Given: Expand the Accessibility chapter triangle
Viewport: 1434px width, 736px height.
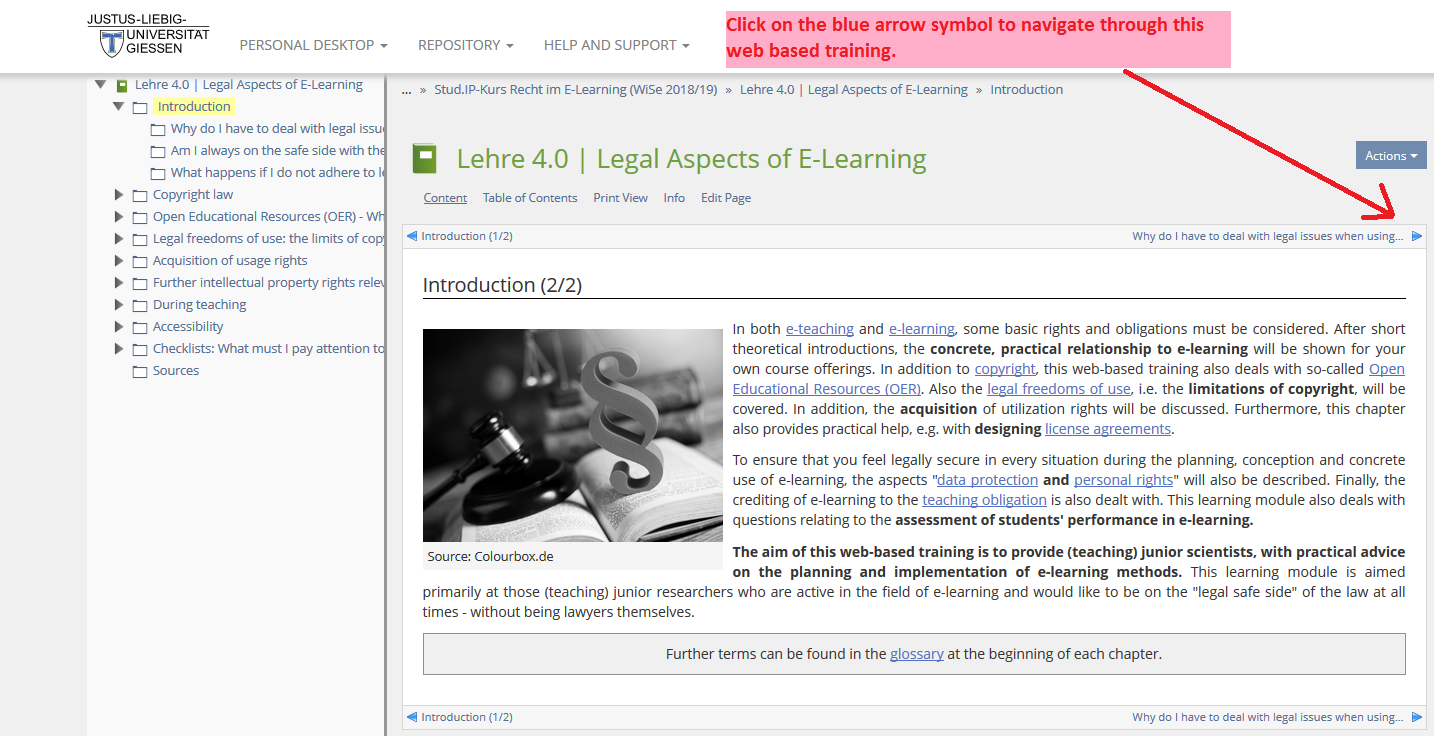Looking at the screenshot, I should [x=119, y=327].
